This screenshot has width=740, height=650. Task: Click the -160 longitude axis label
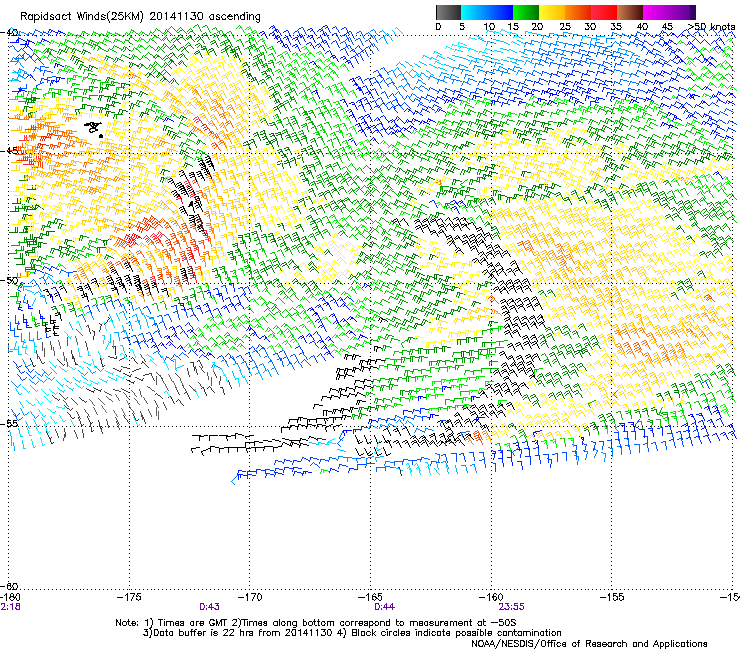click(491, 597)
